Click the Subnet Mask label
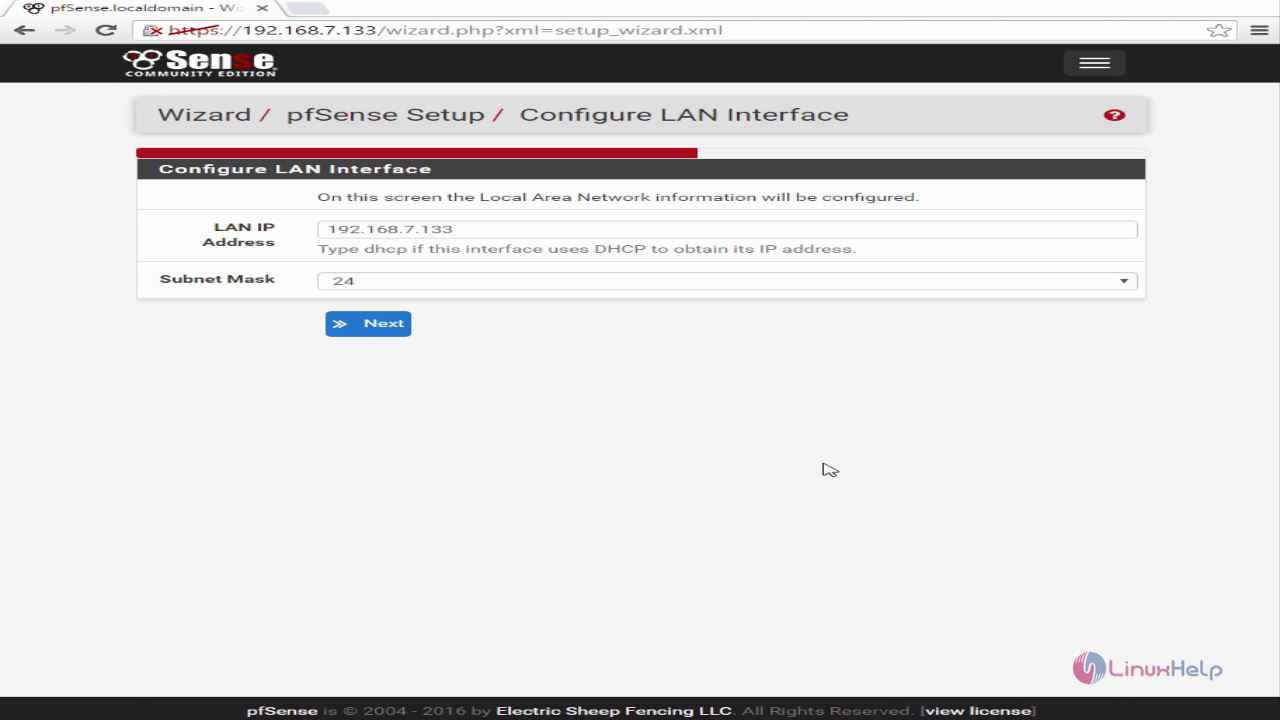The height and width of the screenshot is (720, 1280). 217,279
